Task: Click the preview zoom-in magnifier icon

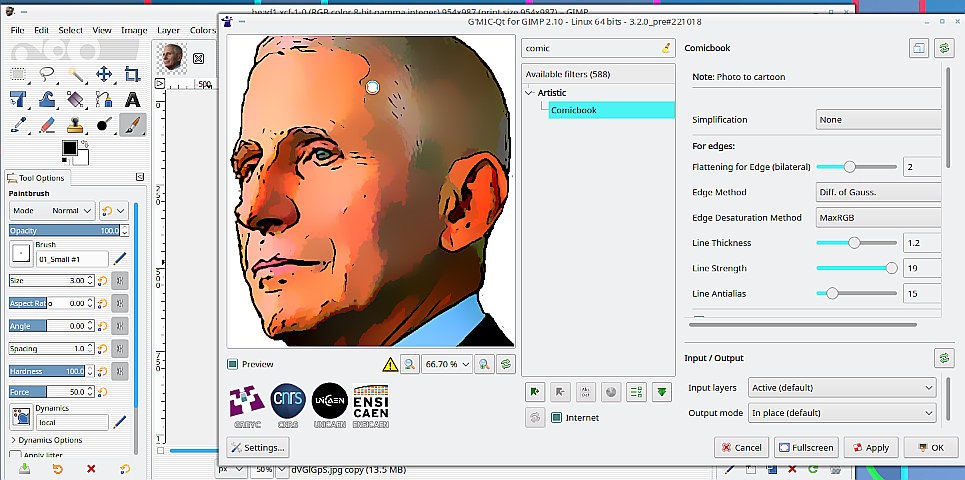Action: (484, 364)
